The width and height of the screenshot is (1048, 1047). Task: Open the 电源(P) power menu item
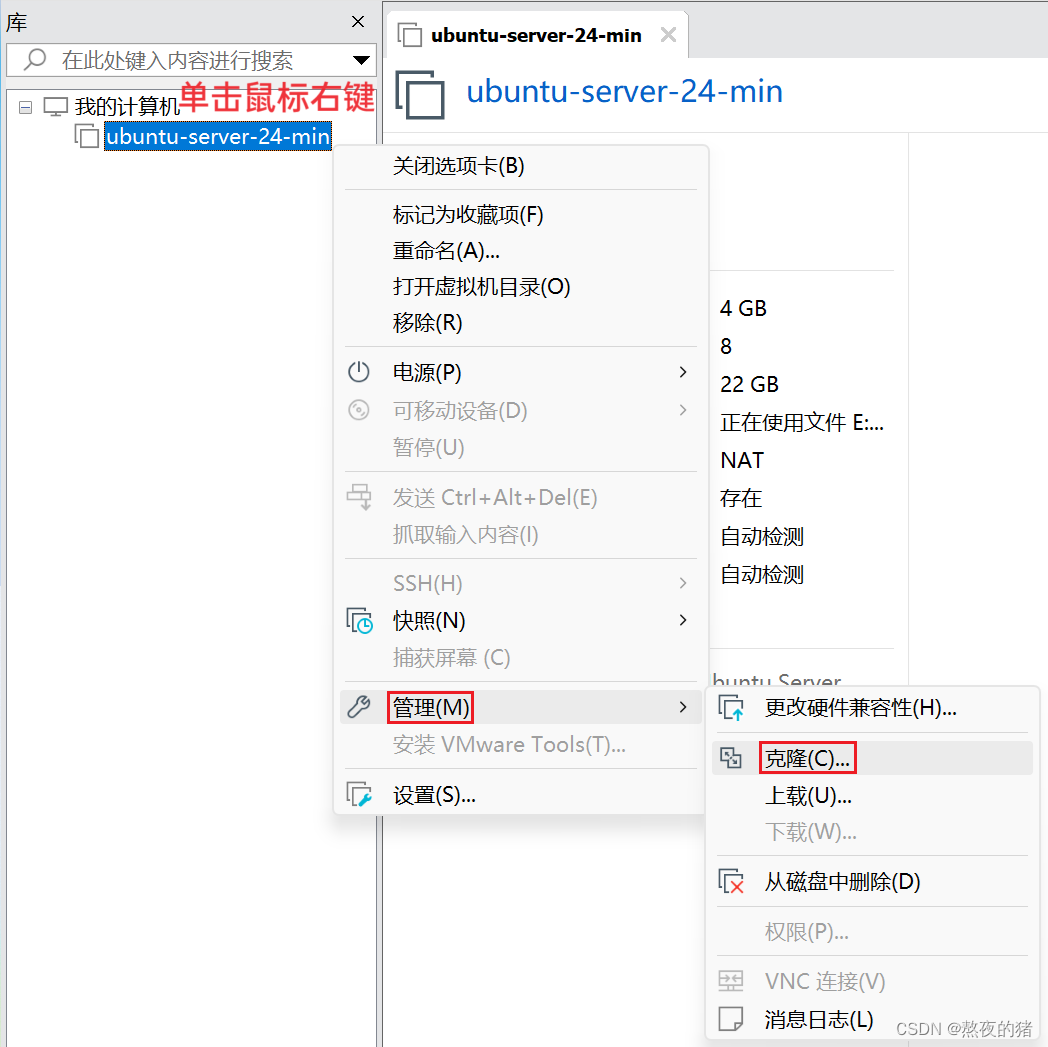tap(521, 372)
